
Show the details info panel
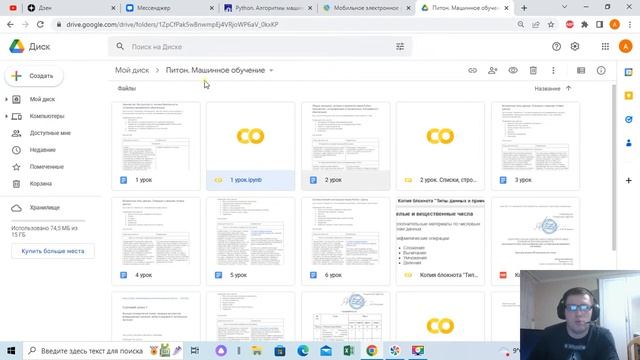tap(601, 71)
